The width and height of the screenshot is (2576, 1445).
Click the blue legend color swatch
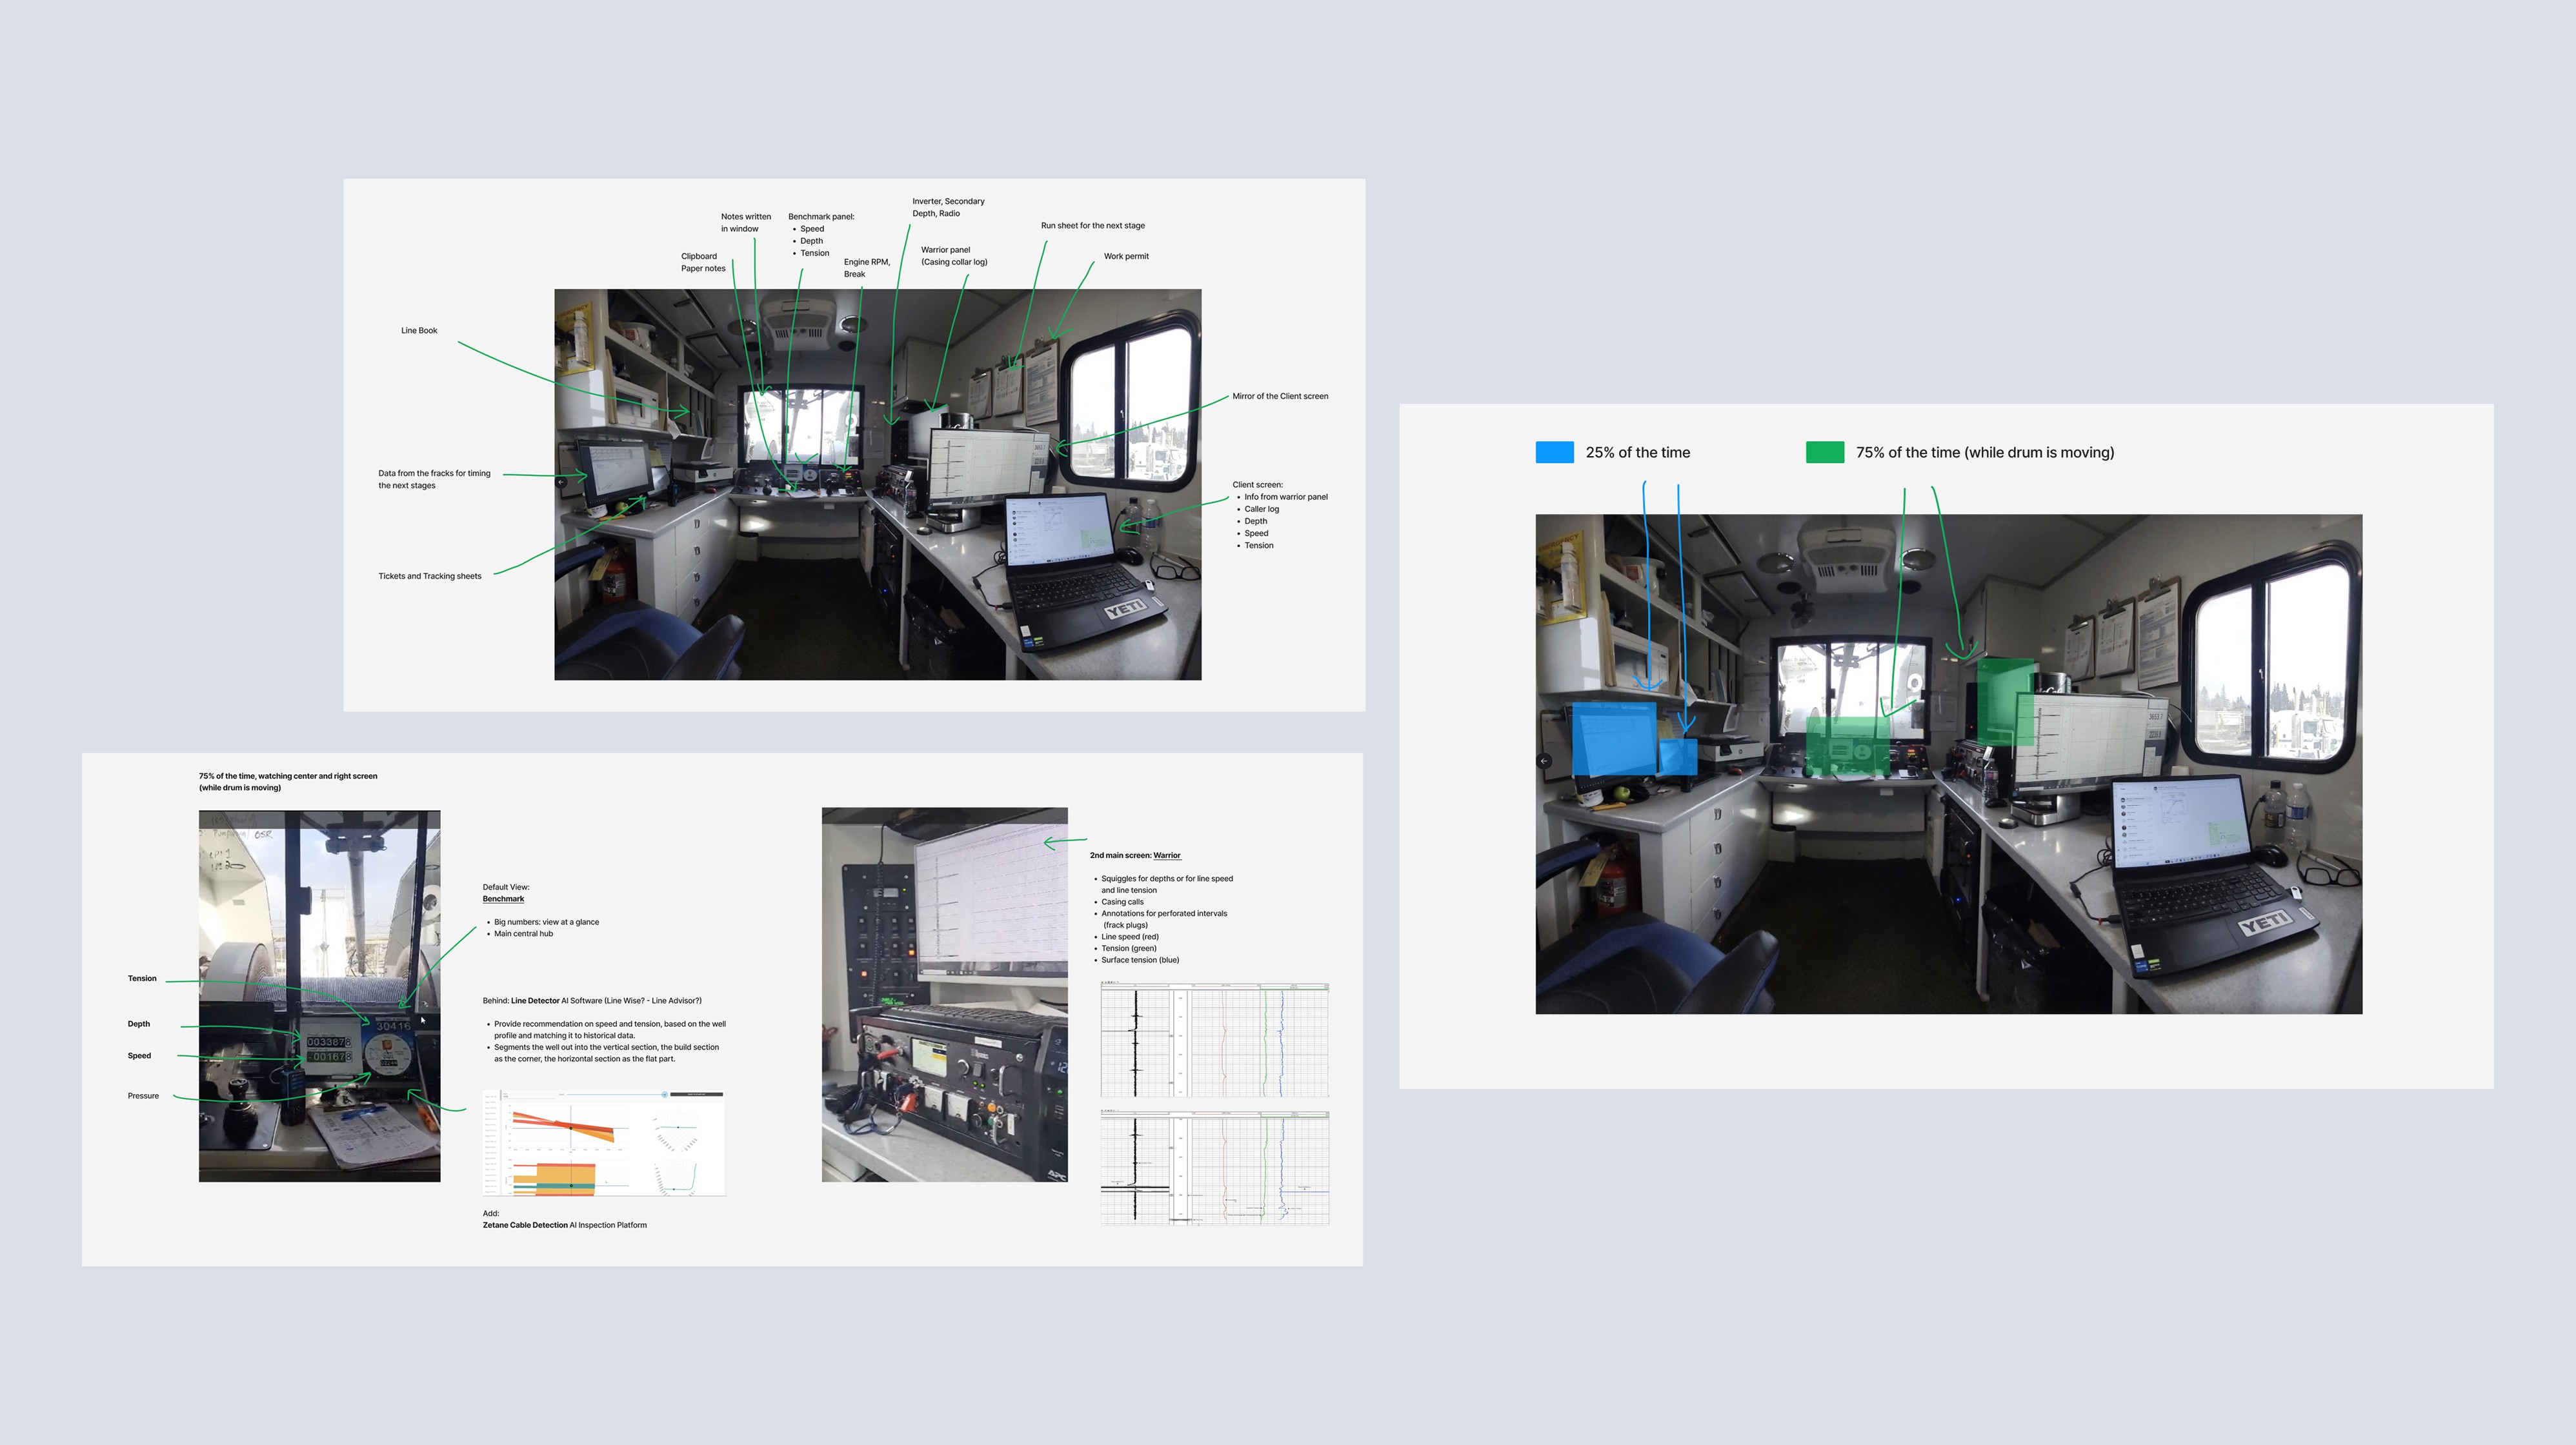[1554, 452]
